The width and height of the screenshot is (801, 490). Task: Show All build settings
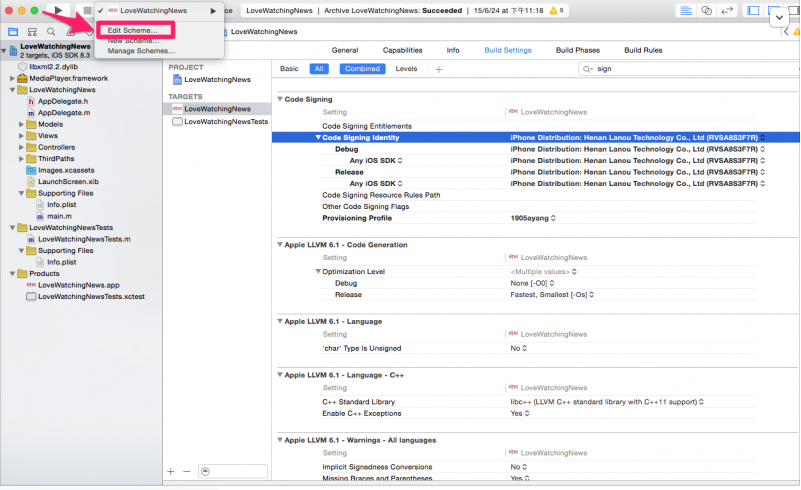click(319, 68)
